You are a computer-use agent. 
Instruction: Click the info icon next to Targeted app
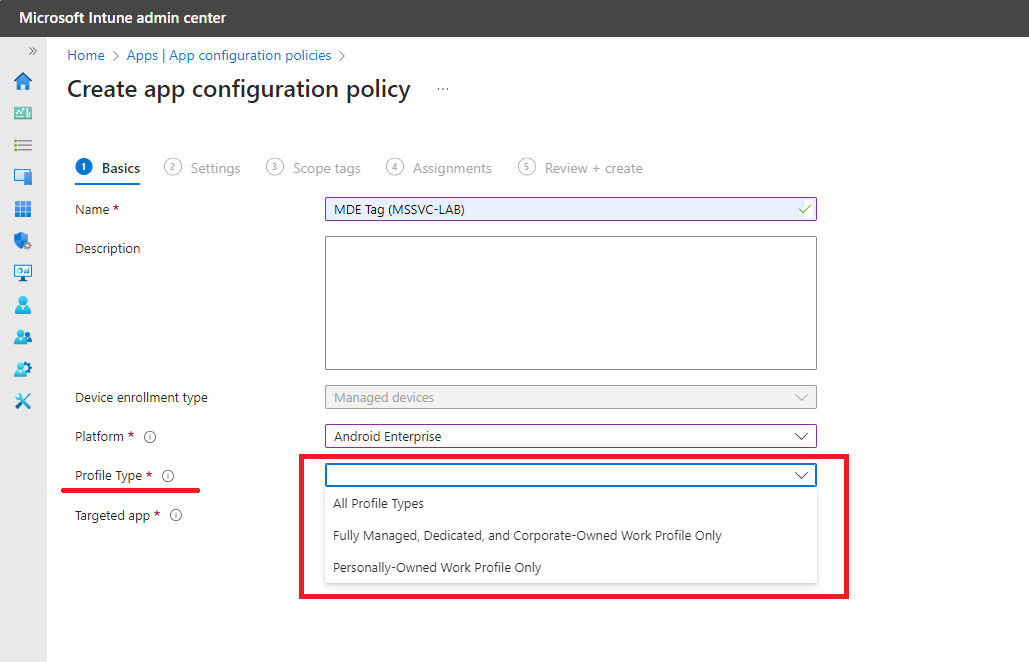(176, 516)
